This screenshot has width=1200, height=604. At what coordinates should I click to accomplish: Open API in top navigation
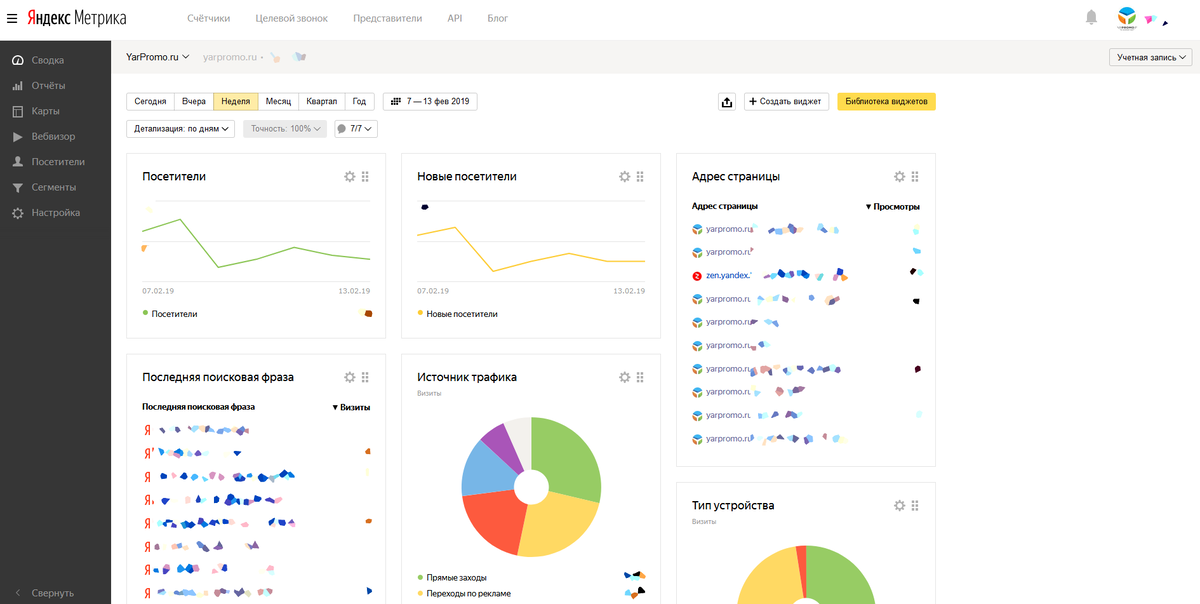coord(455,18)
